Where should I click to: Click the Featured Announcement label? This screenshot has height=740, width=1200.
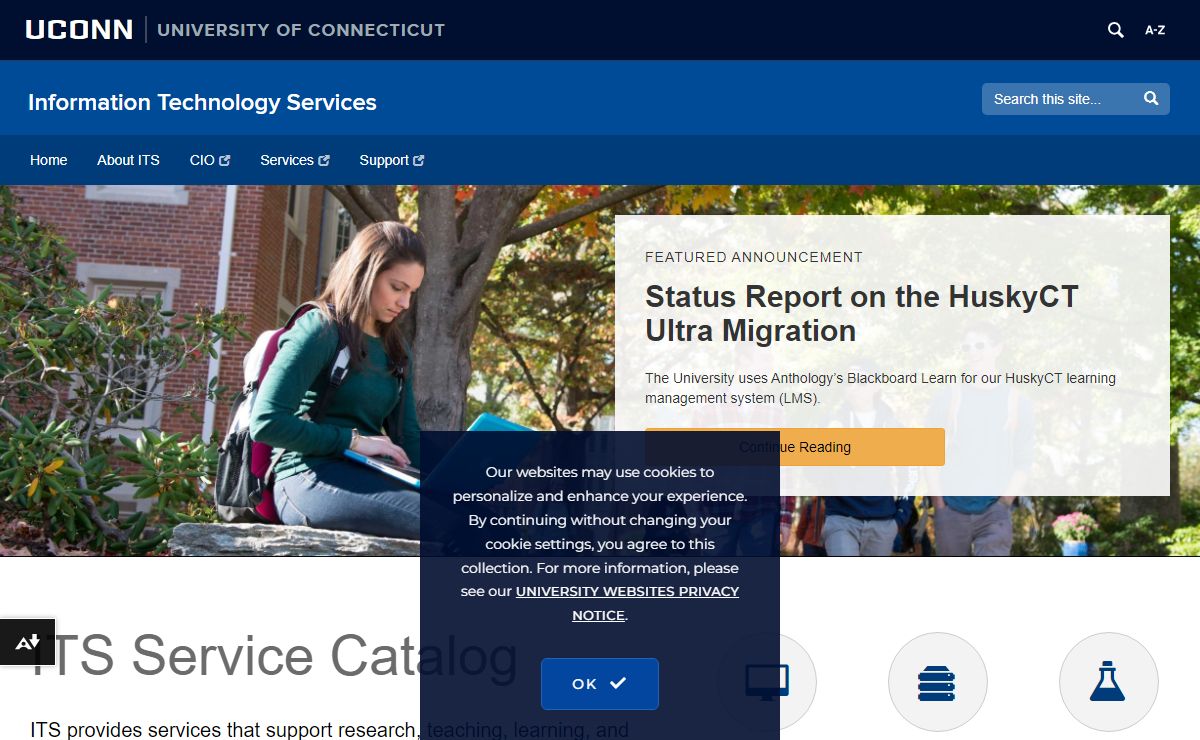[x=754, y=257]
